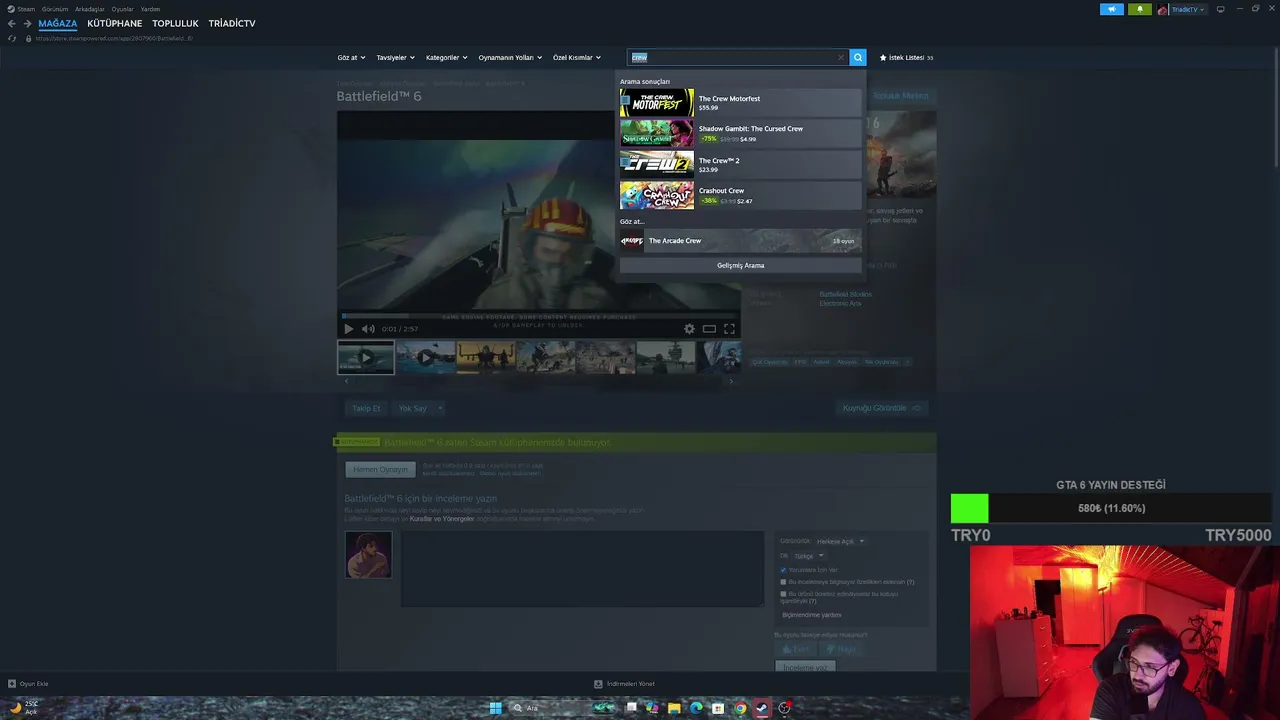Open Microsoft Store from the taskbar
Image resolution: width=1280 pixels, height=720 pixels.
[718, 708]
